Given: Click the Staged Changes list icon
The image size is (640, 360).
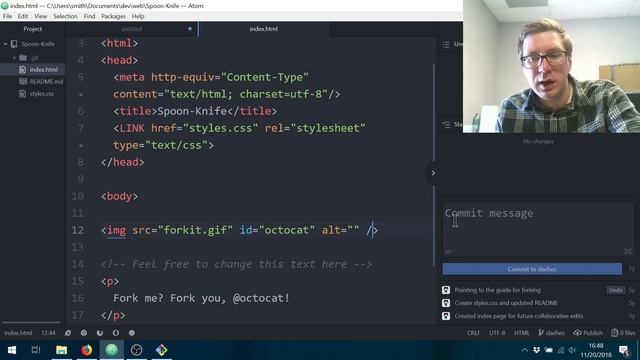Looking at the screenshot, I should coord(446,124).
